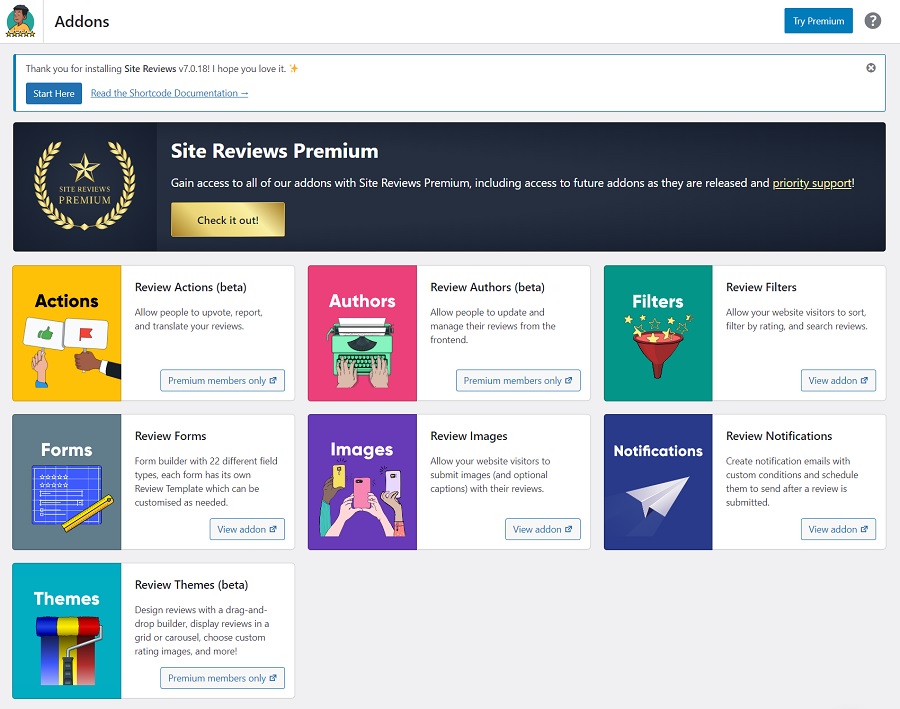
Task: Click the Forms blueprint thumbnail
Action: [67, 482]
